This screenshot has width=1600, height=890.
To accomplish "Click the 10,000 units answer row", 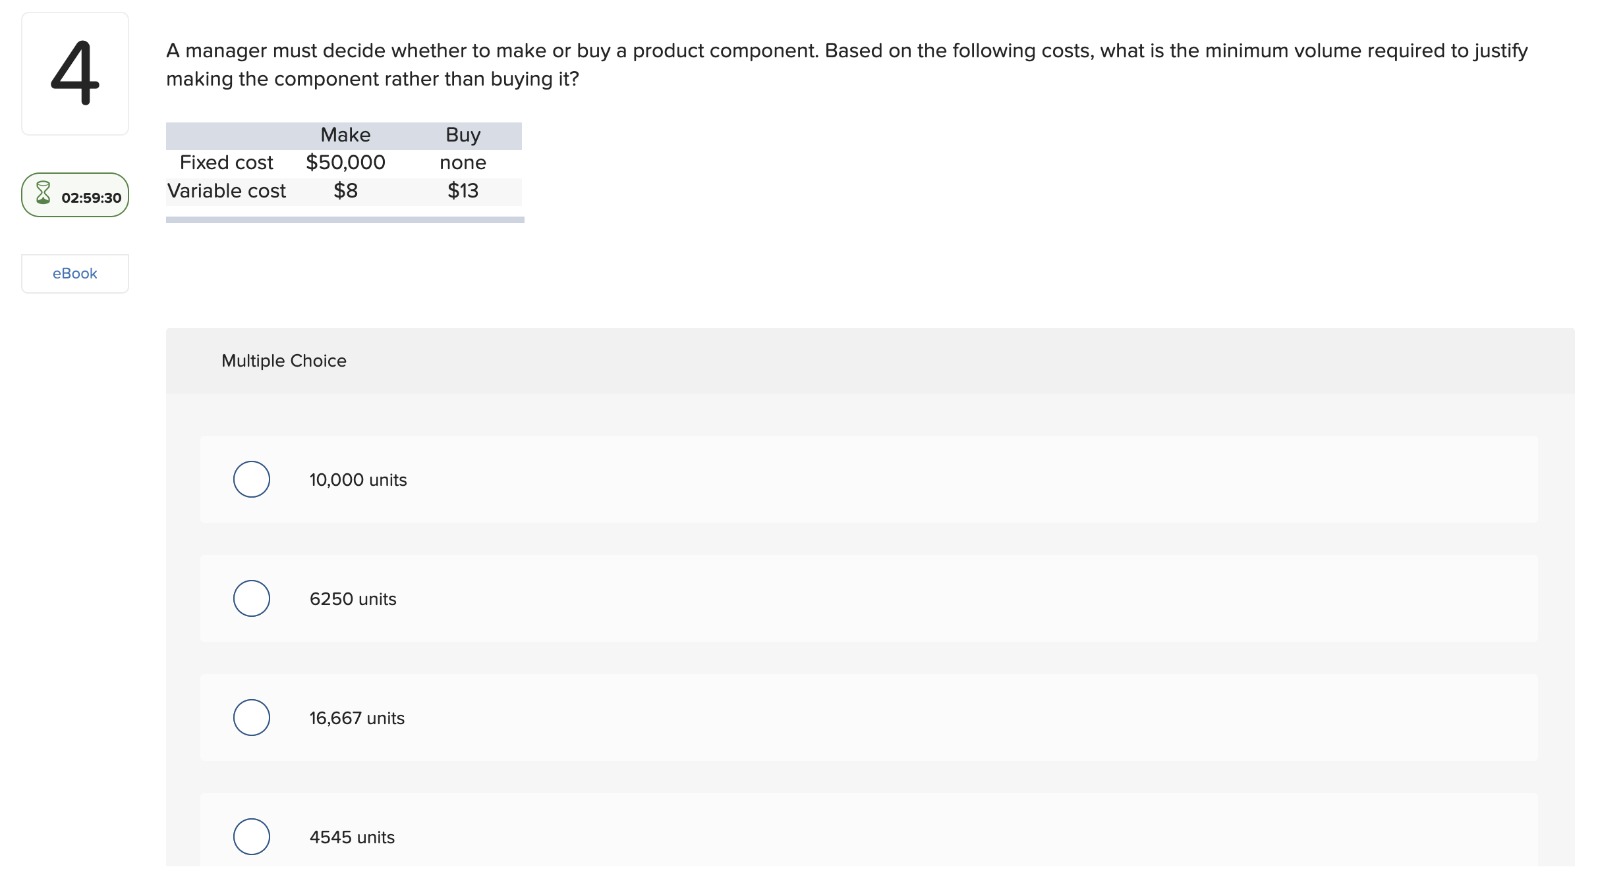I will (868, 479).
